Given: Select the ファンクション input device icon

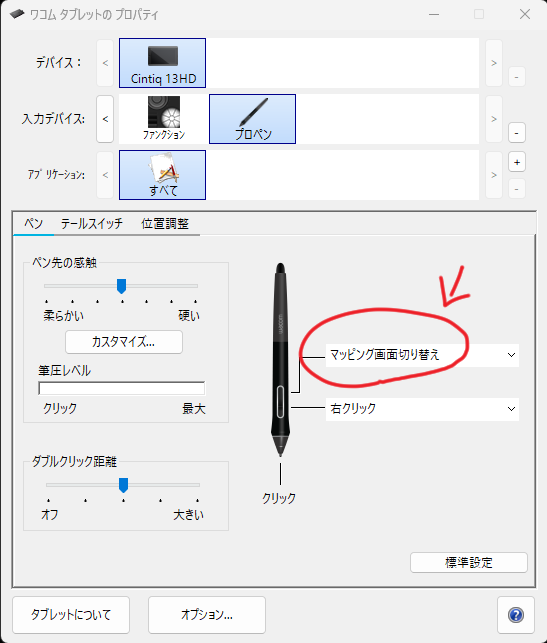Looking at the screenshot, I should (x=164, y=119).
